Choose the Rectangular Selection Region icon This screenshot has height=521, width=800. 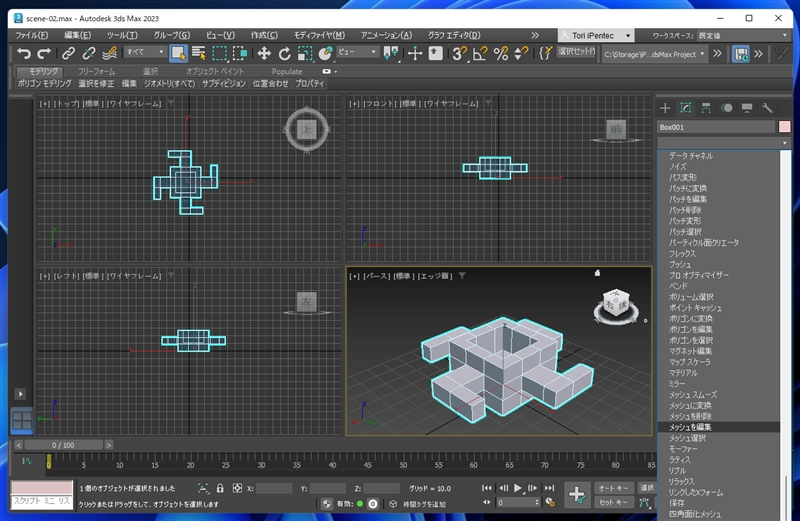[219, 53]
